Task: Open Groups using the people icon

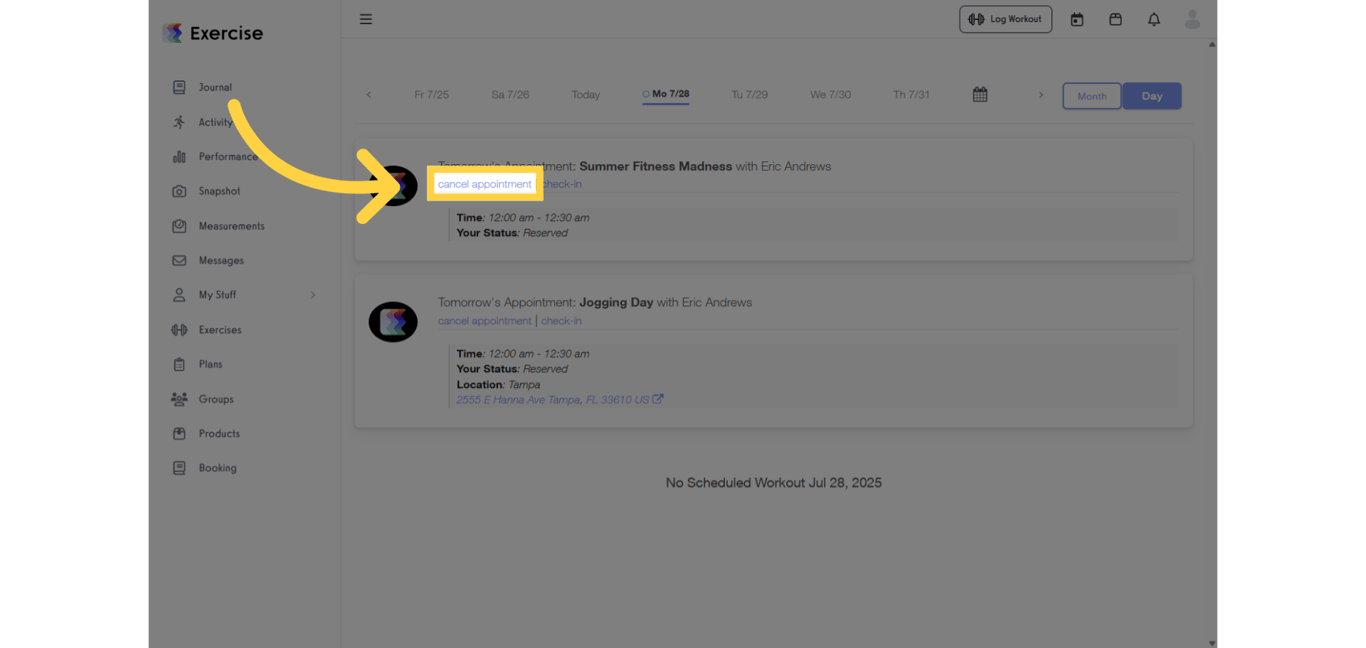Action: tap(179, 399)
